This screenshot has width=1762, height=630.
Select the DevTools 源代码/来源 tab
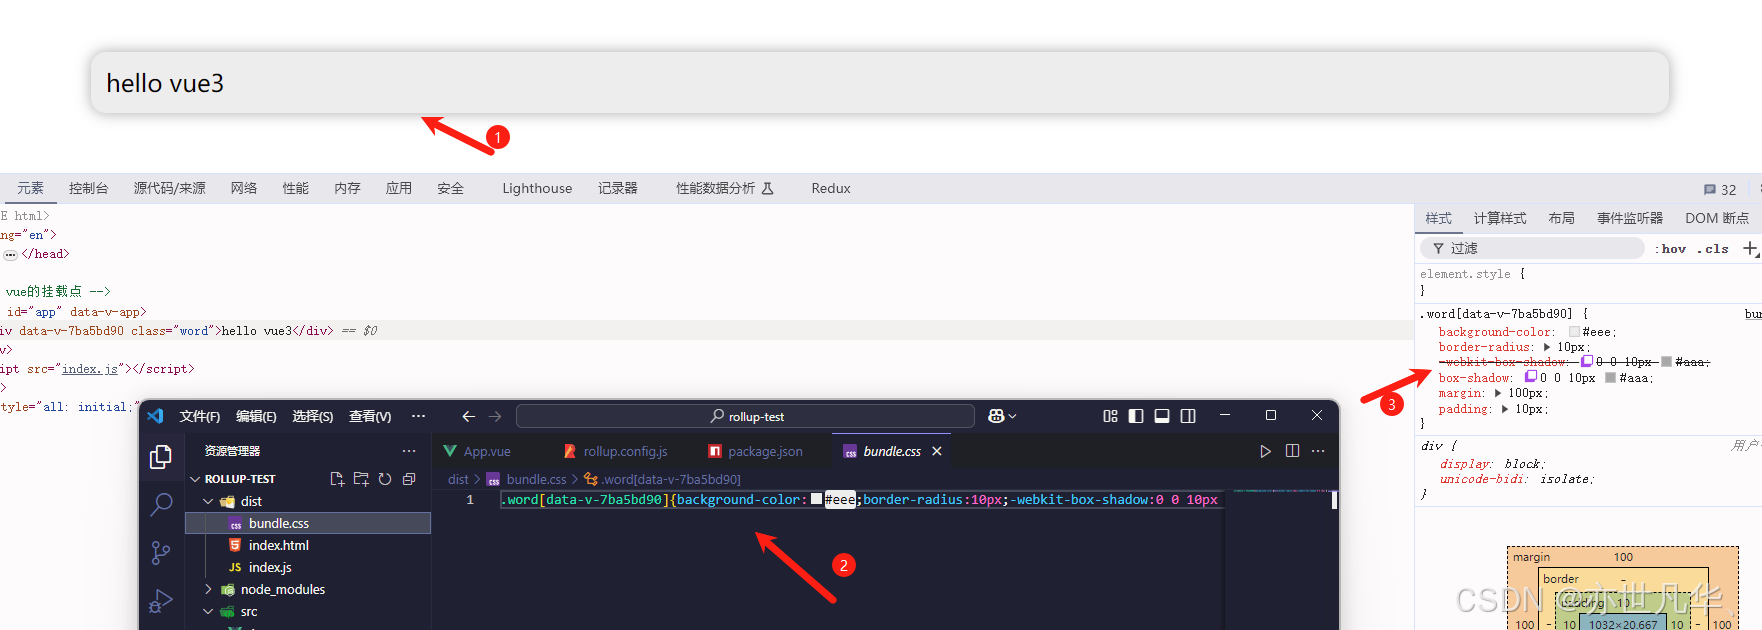tap(170, 188)
